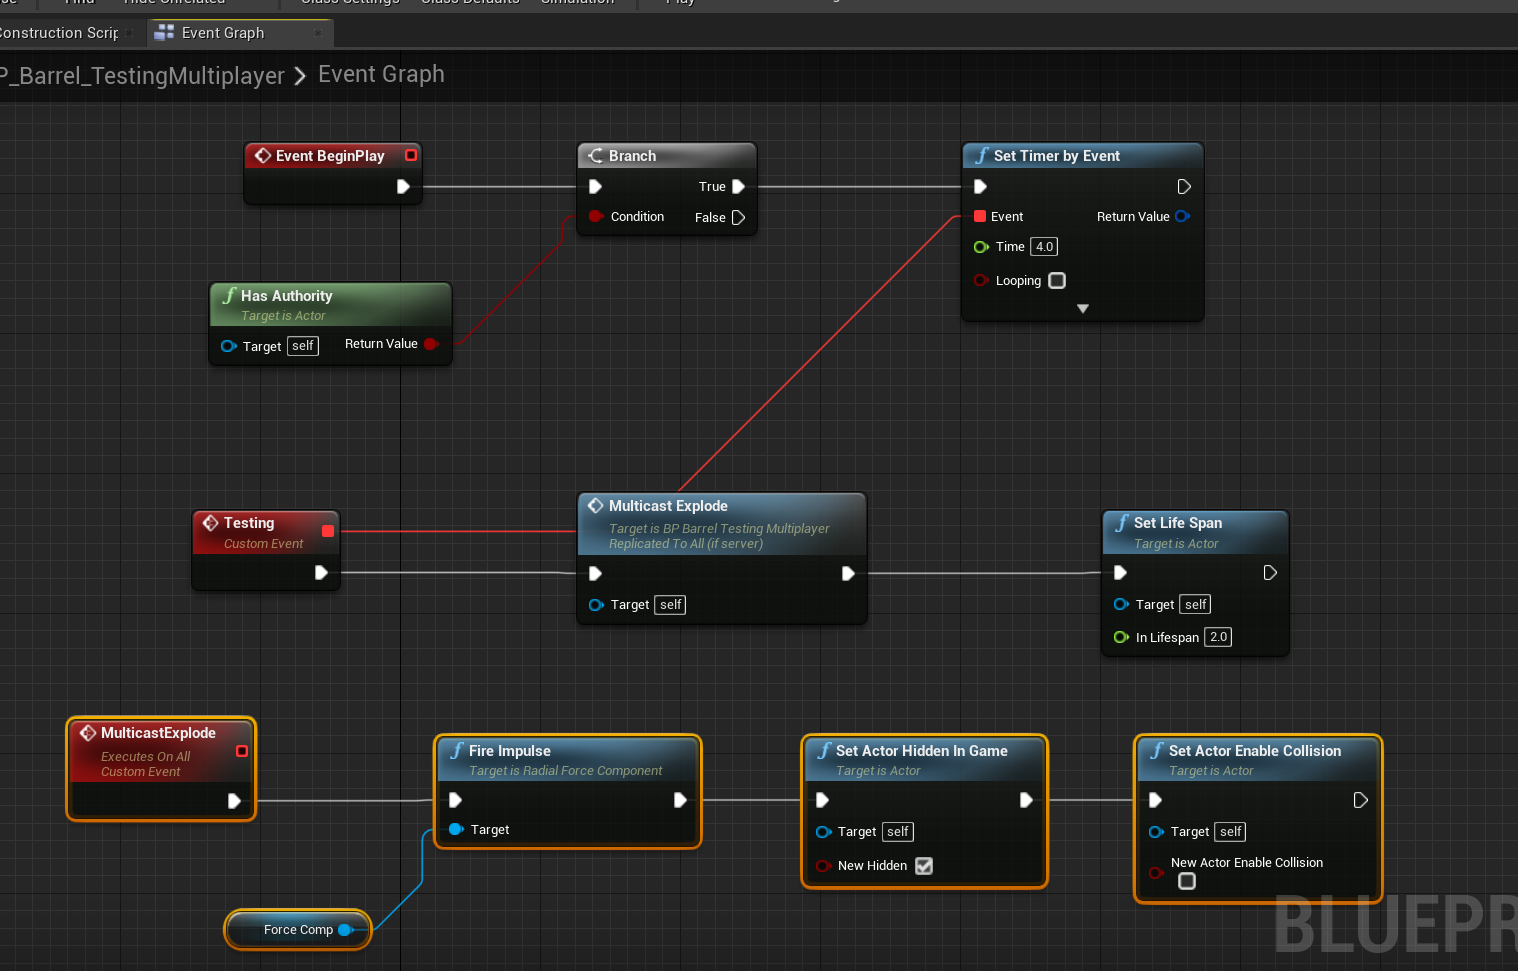Toggle the Looping checkbox
1518x971 pixels.
coord(1057,281)
